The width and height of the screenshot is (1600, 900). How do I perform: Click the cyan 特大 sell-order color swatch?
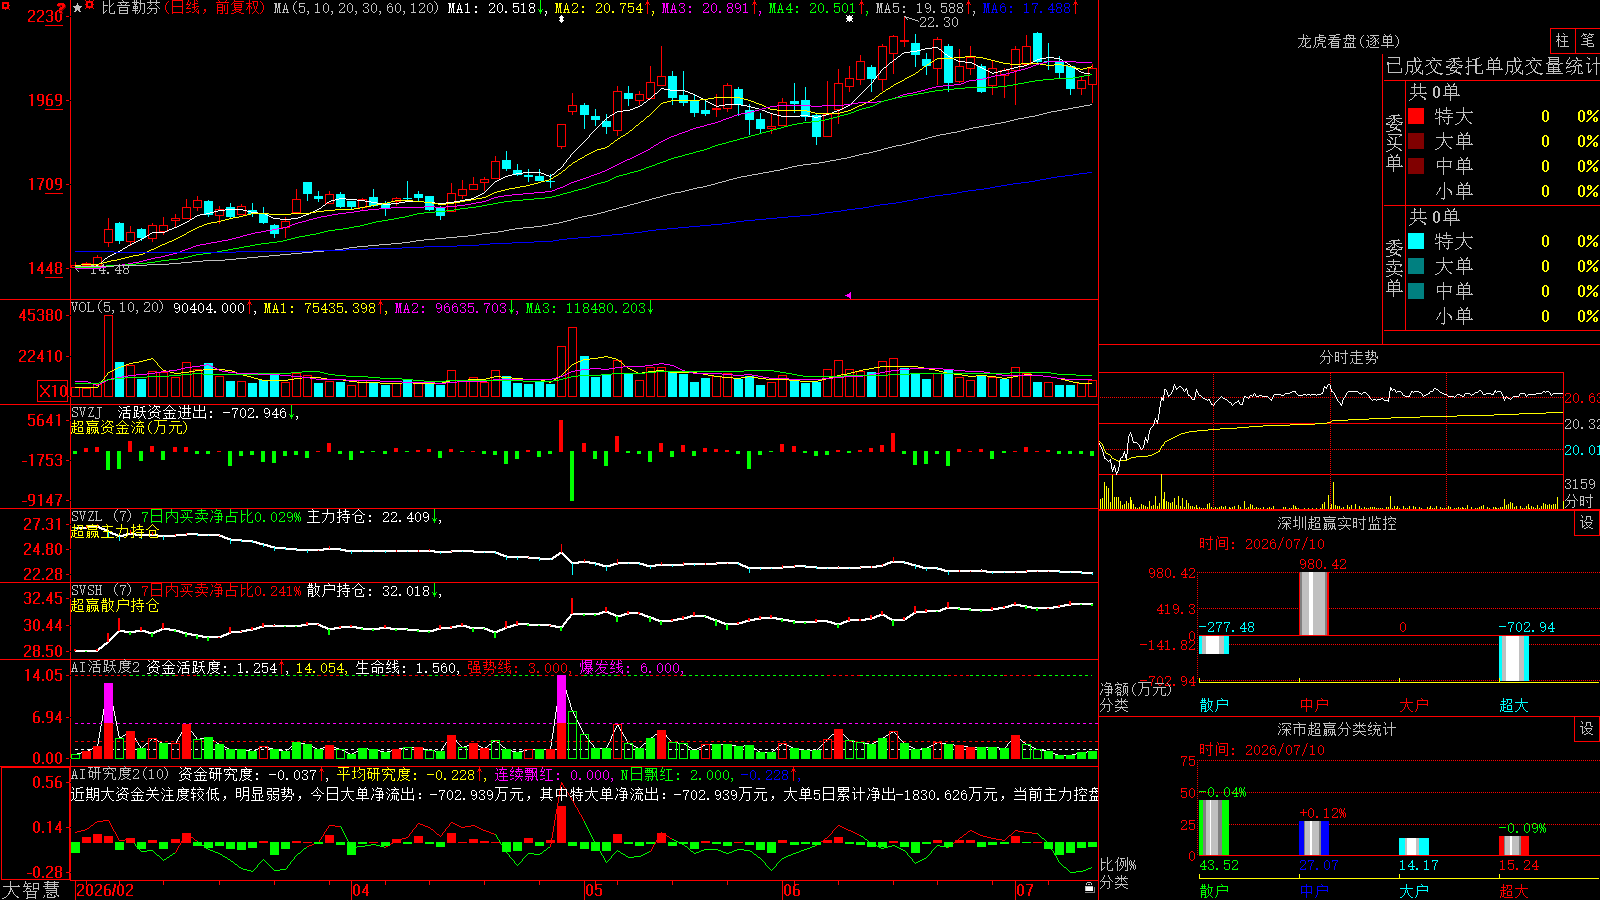click(x=1416, y=241)
